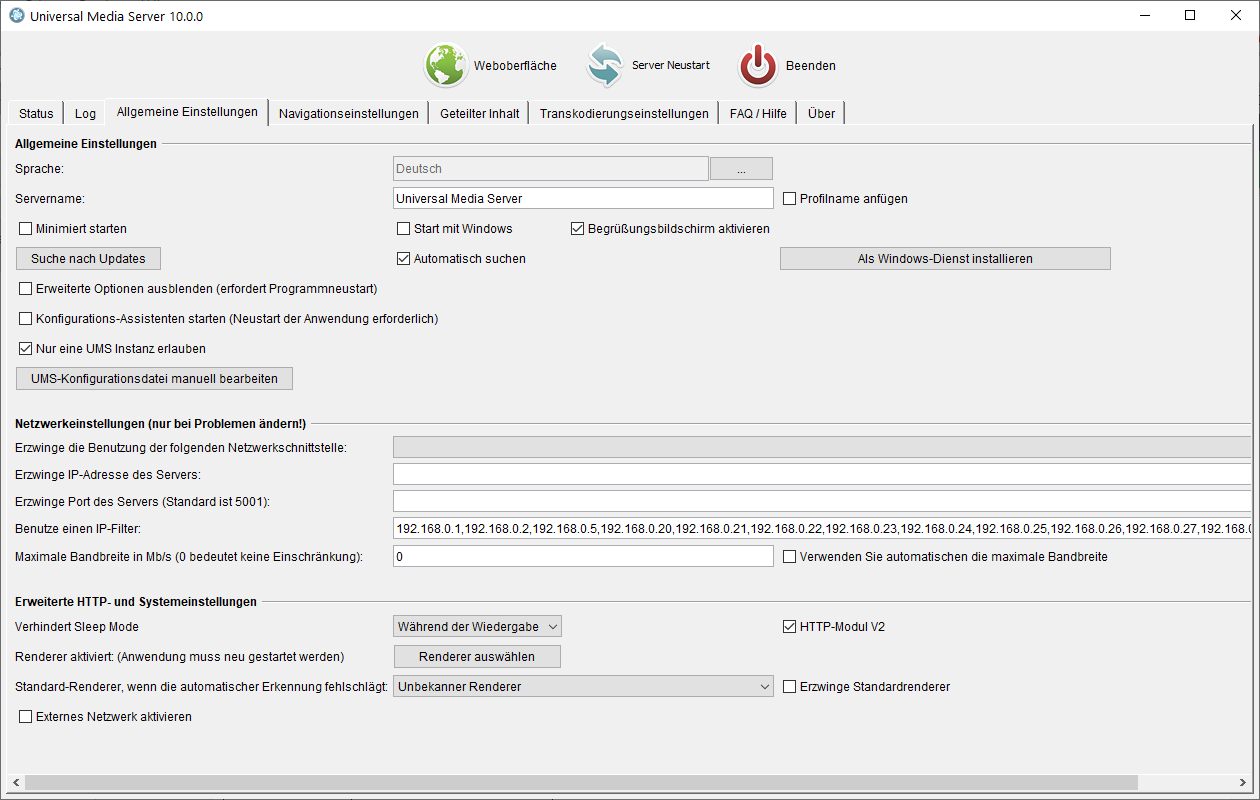Open the Weboberfläche globe icon
The image size is (1260, 800).
click(446, 66)
